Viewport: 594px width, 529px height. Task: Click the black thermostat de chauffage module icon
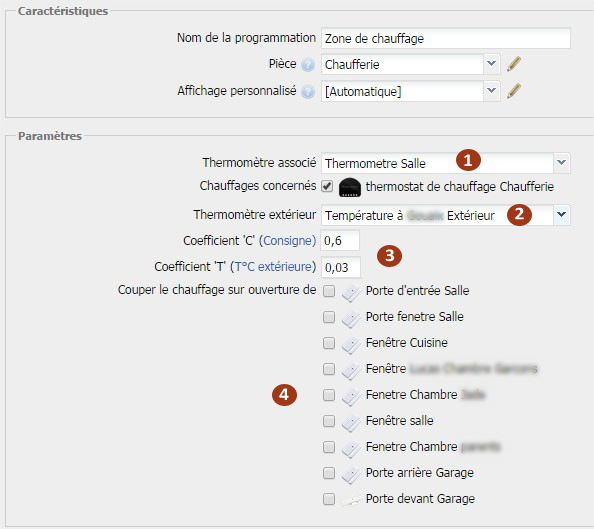pos(350,187)
